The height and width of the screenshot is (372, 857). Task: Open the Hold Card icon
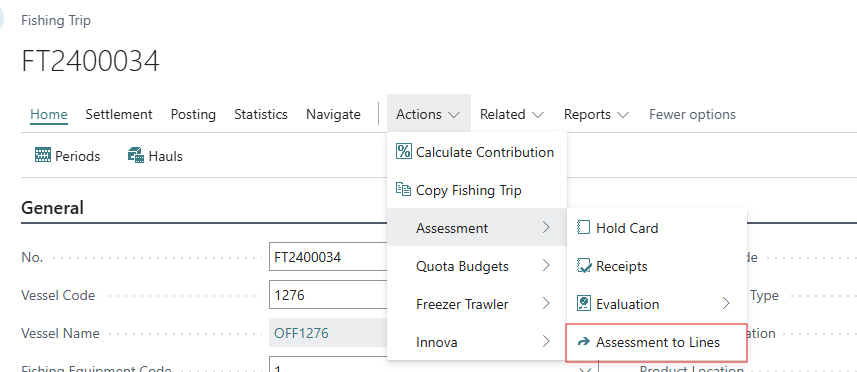click(584, 228)
